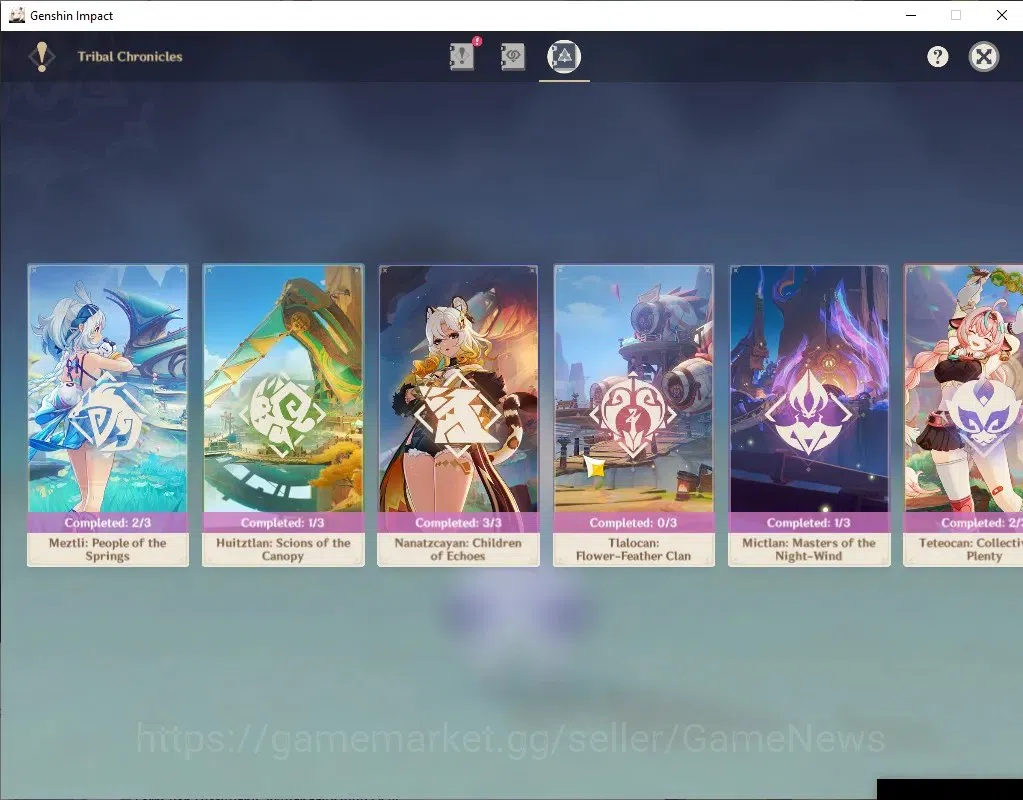Open the Huitztlan: Scions of the Canopy card
Image resolution: width=1023 pixels, height=800 pixels.
(283, 415)
